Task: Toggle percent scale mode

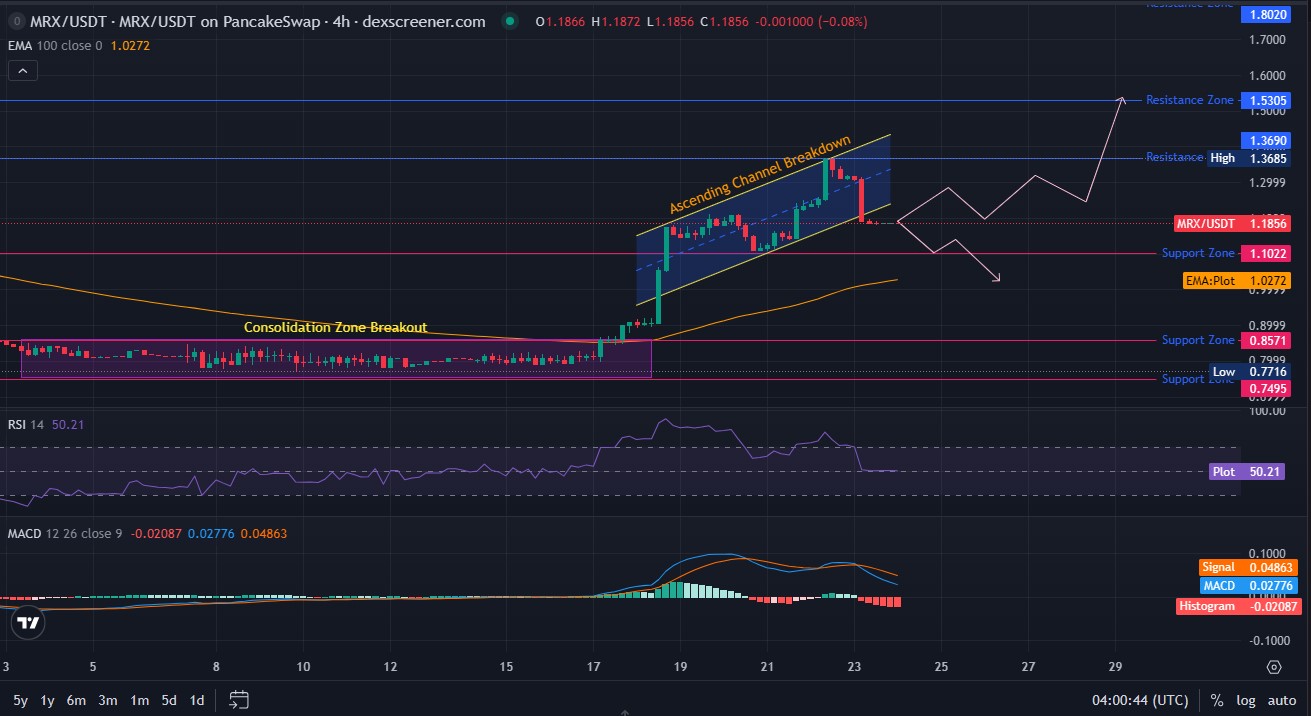Action: pyautogui.click(x=1217, y=700)
